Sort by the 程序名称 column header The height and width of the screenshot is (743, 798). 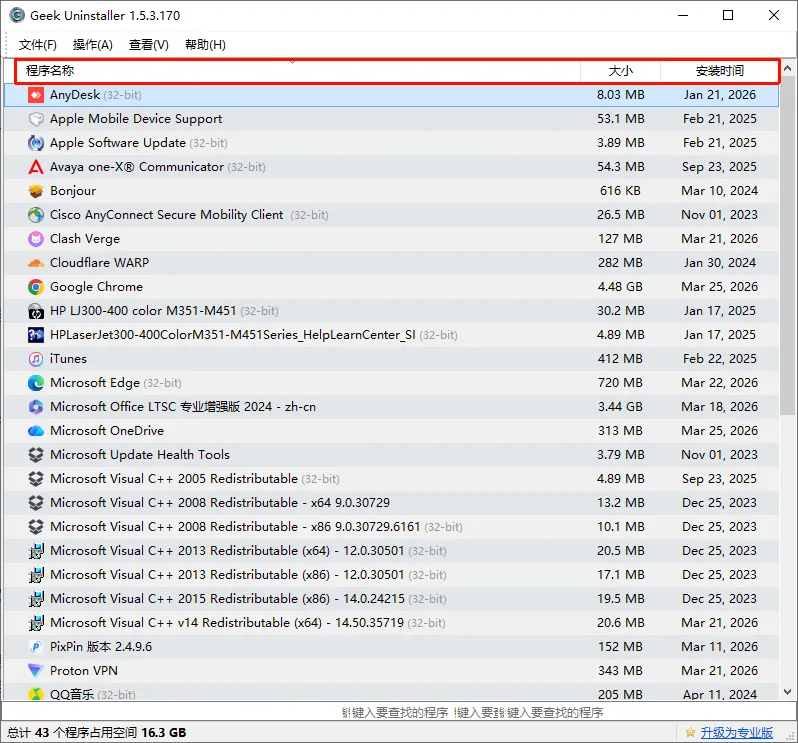(x=298, y=71)
